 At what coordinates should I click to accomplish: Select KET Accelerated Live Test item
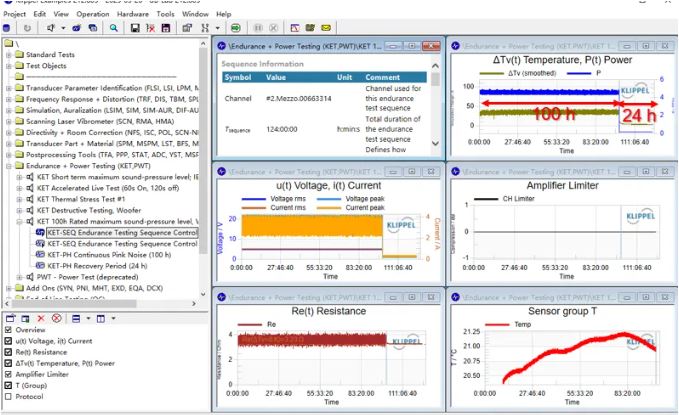point(108,188)
